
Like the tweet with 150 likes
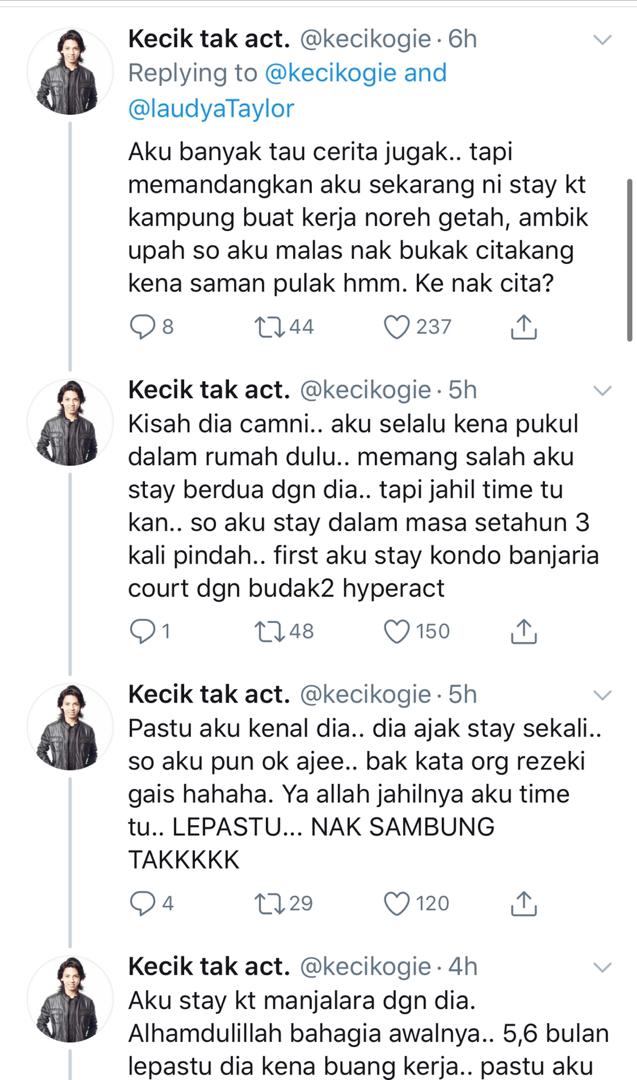[x=399, y=631]
